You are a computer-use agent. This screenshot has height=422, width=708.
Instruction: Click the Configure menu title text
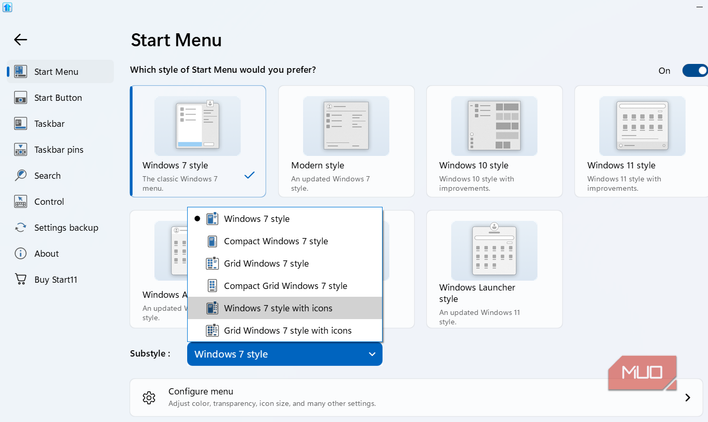pos(201,391)
